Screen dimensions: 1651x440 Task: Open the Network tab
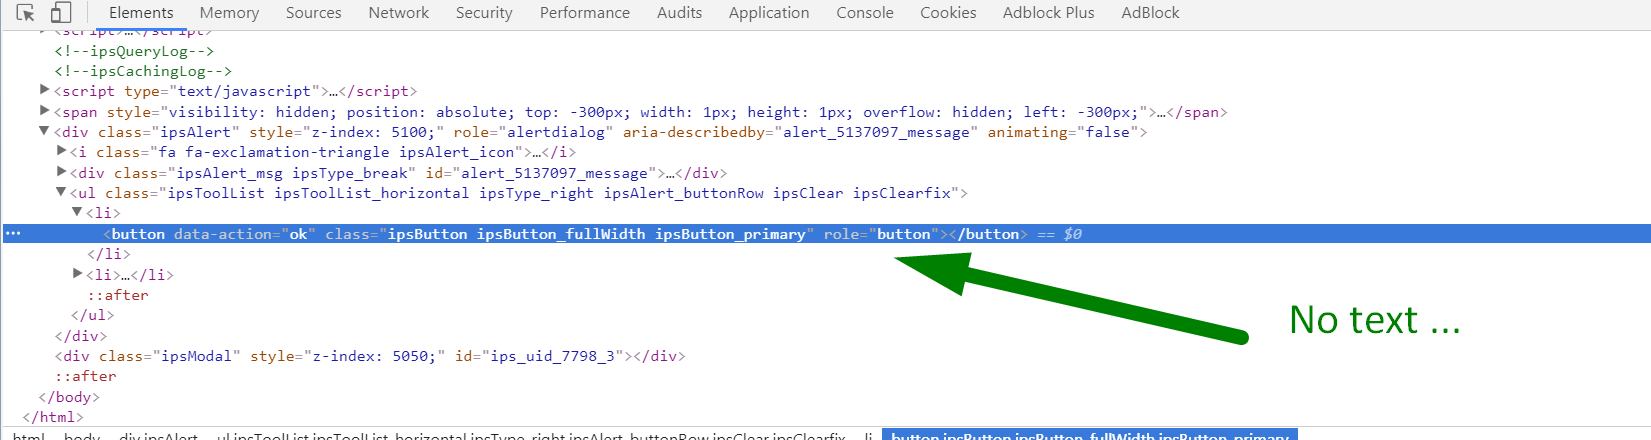pos(398,13)
